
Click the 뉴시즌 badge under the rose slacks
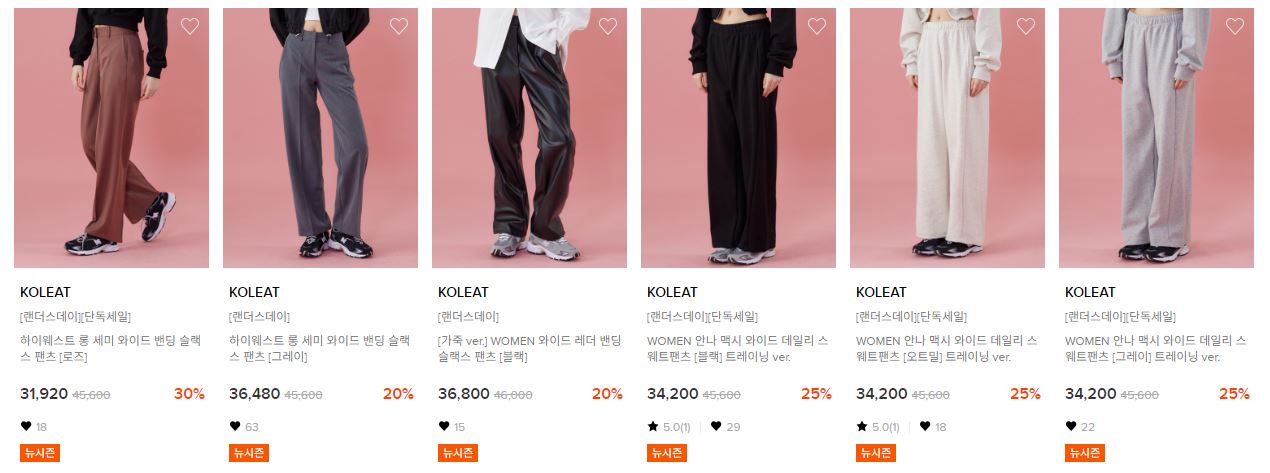coord(39,453)
